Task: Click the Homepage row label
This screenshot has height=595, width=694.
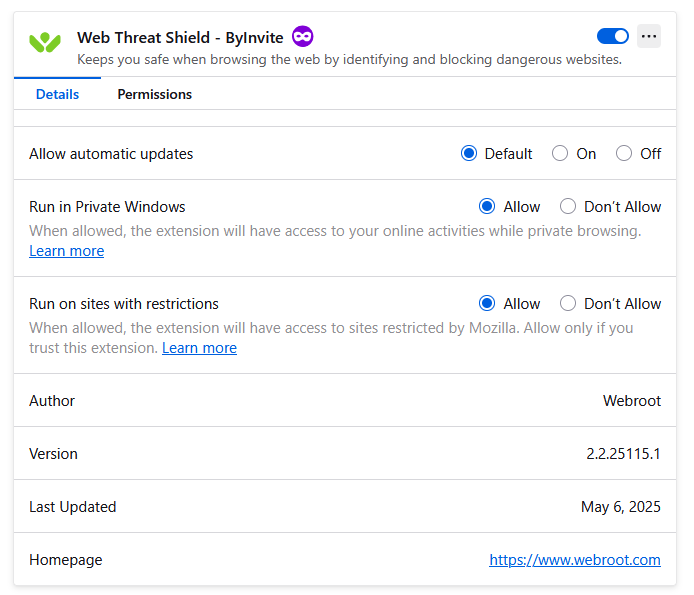Action: [66, 560]
